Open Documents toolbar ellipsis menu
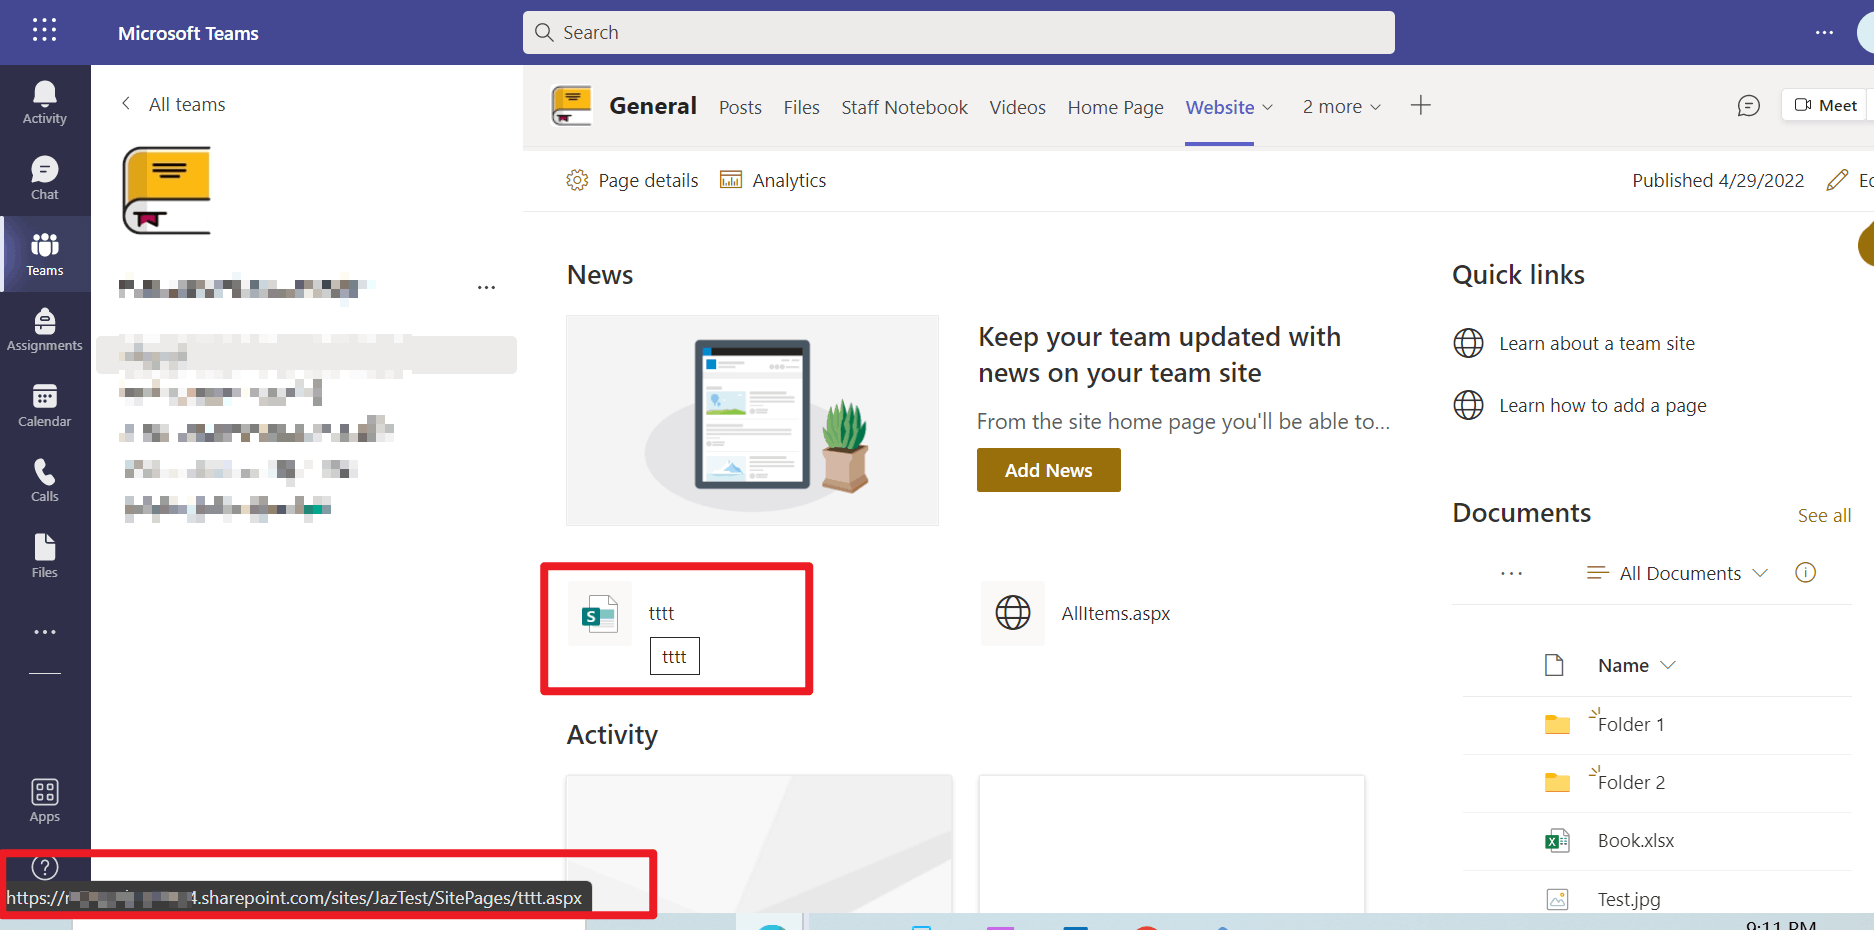The width and height of the screenshot is (1874, 930). click(x=1511, y=573)
